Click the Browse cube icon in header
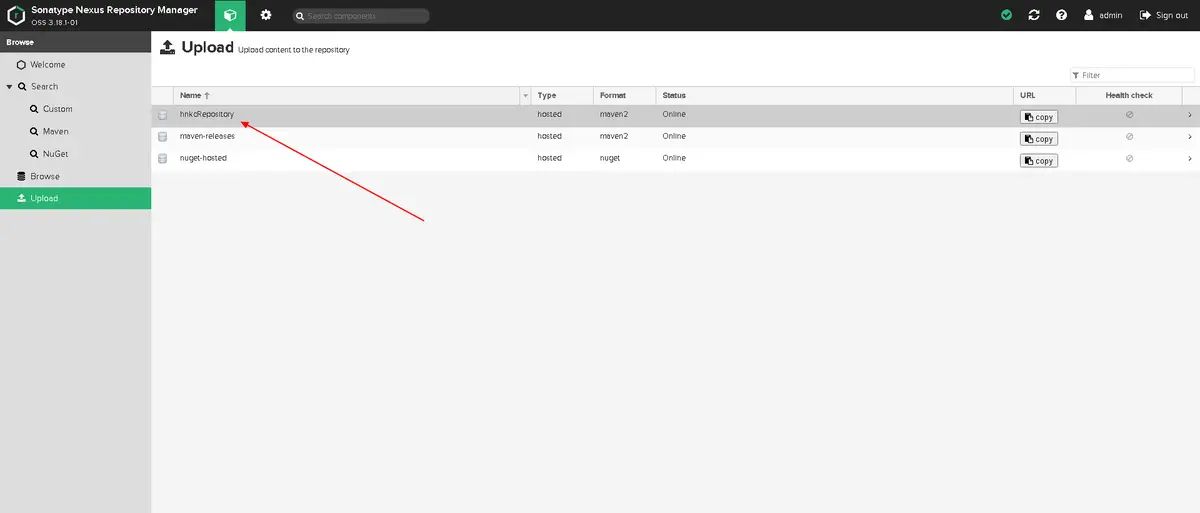This screenshot has height=513, width=1200. [x=230, y=15]
